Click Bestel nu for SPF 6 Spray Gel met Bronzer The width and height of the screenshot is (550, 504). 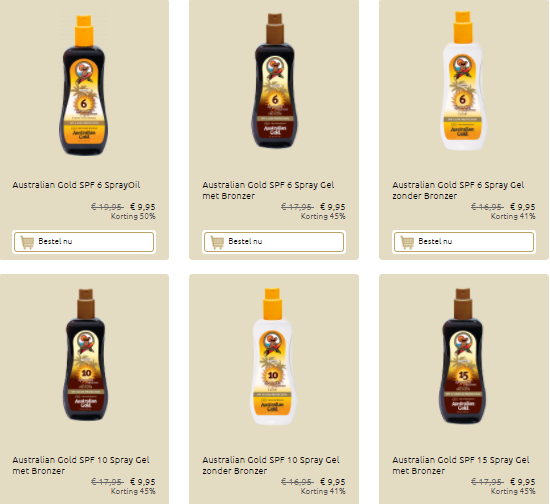tap(274, 242)
